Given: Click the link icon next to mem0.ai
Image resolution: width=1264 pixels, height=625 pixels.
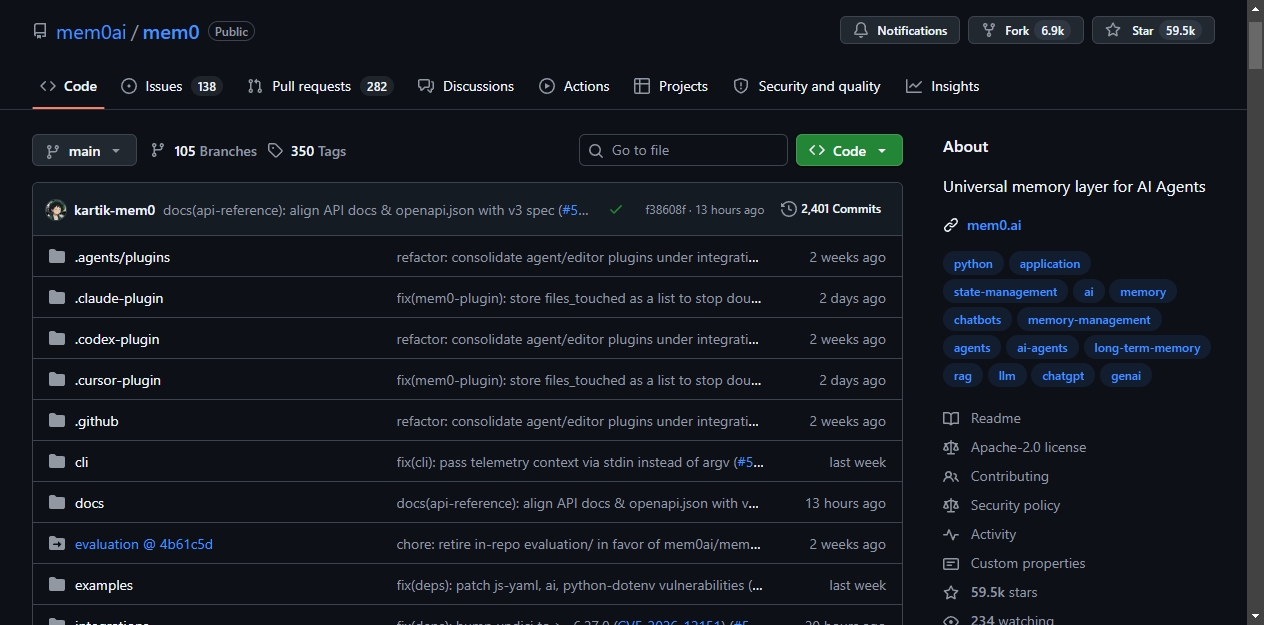Looking at the screenshot, I should pos(951,226).
